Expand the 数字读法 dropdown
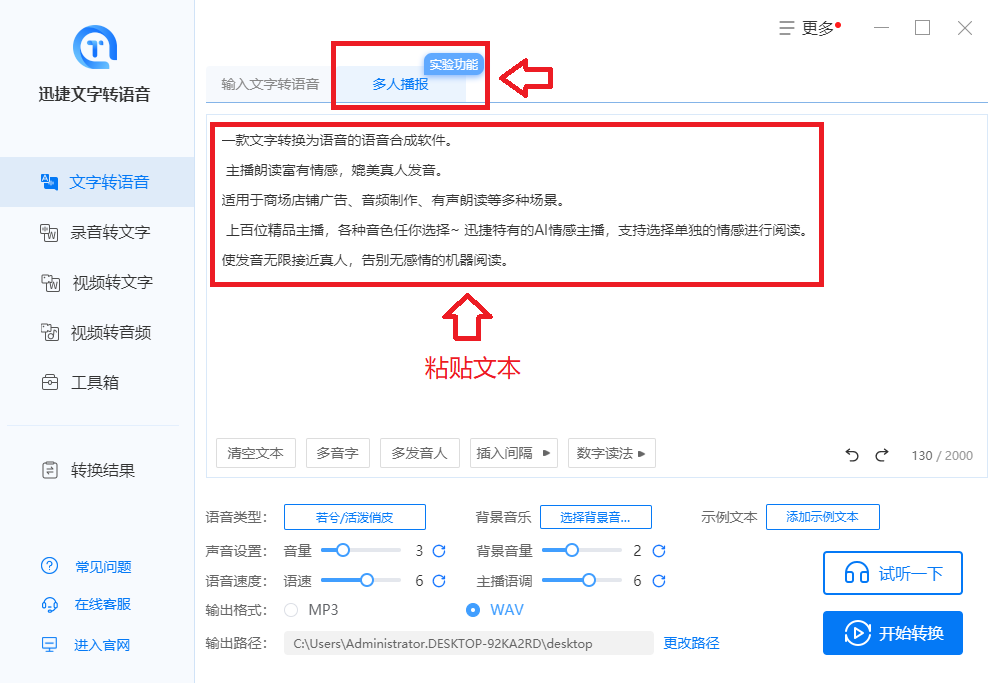This screenshot has width=1000, height=683. coord(612,453)
